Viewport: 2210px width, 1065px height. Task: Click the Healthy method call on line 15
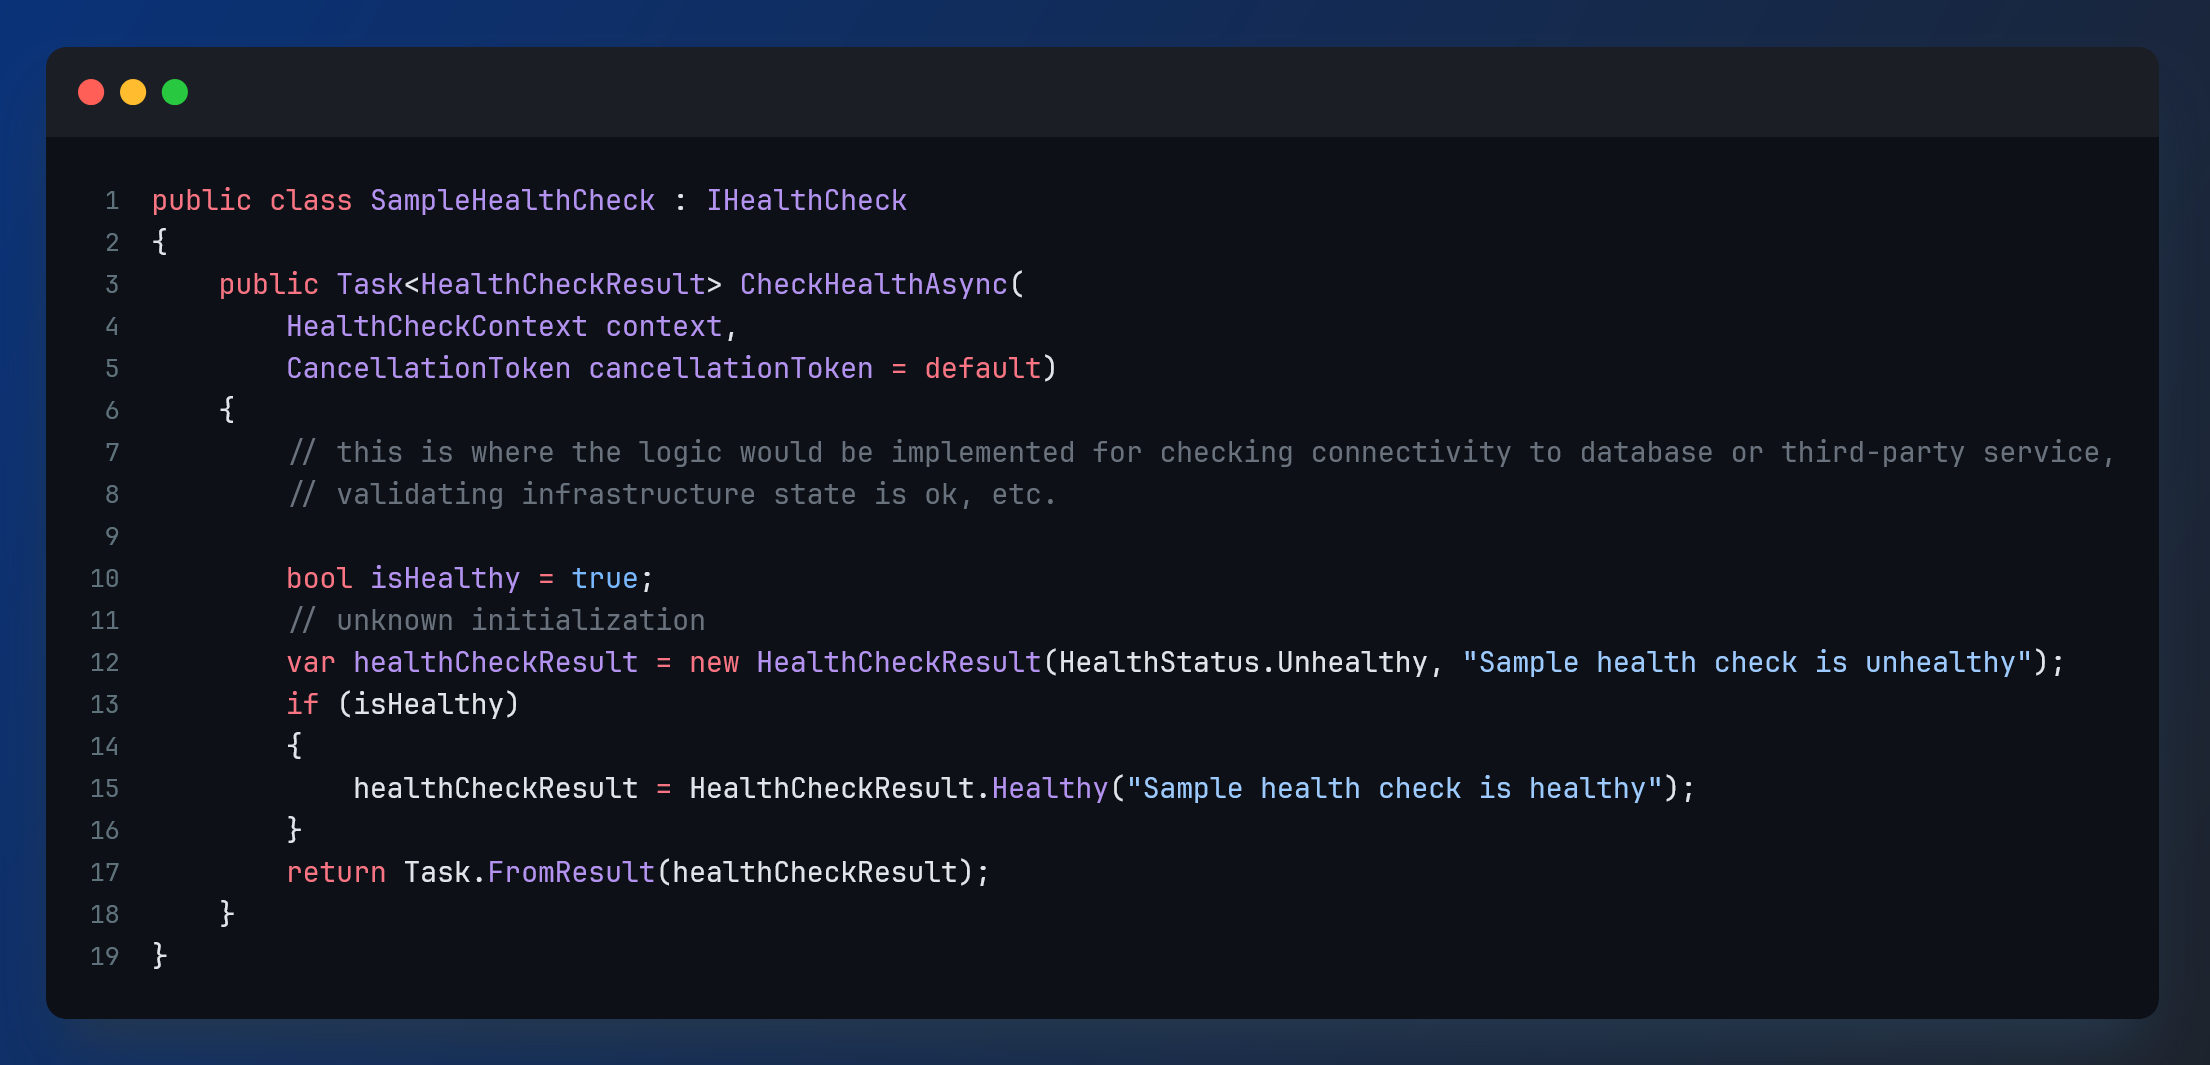(x=1050, y=789)
